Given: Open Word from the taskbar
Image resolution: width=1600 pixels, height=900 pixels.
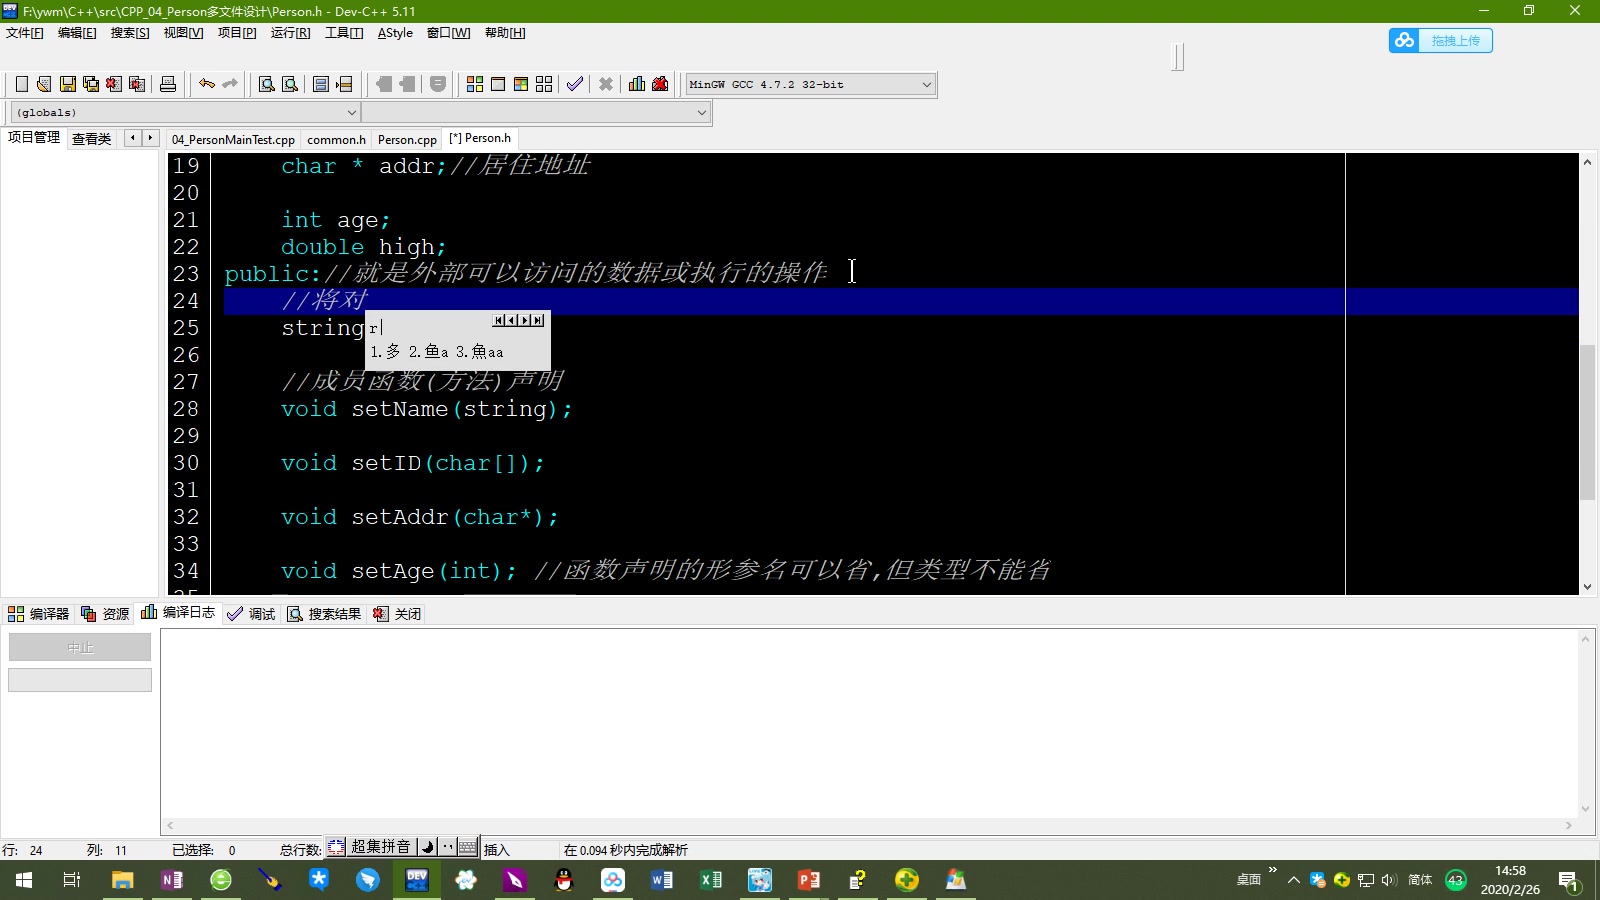Looking at the screenshot, I should (x=661, y=880).
